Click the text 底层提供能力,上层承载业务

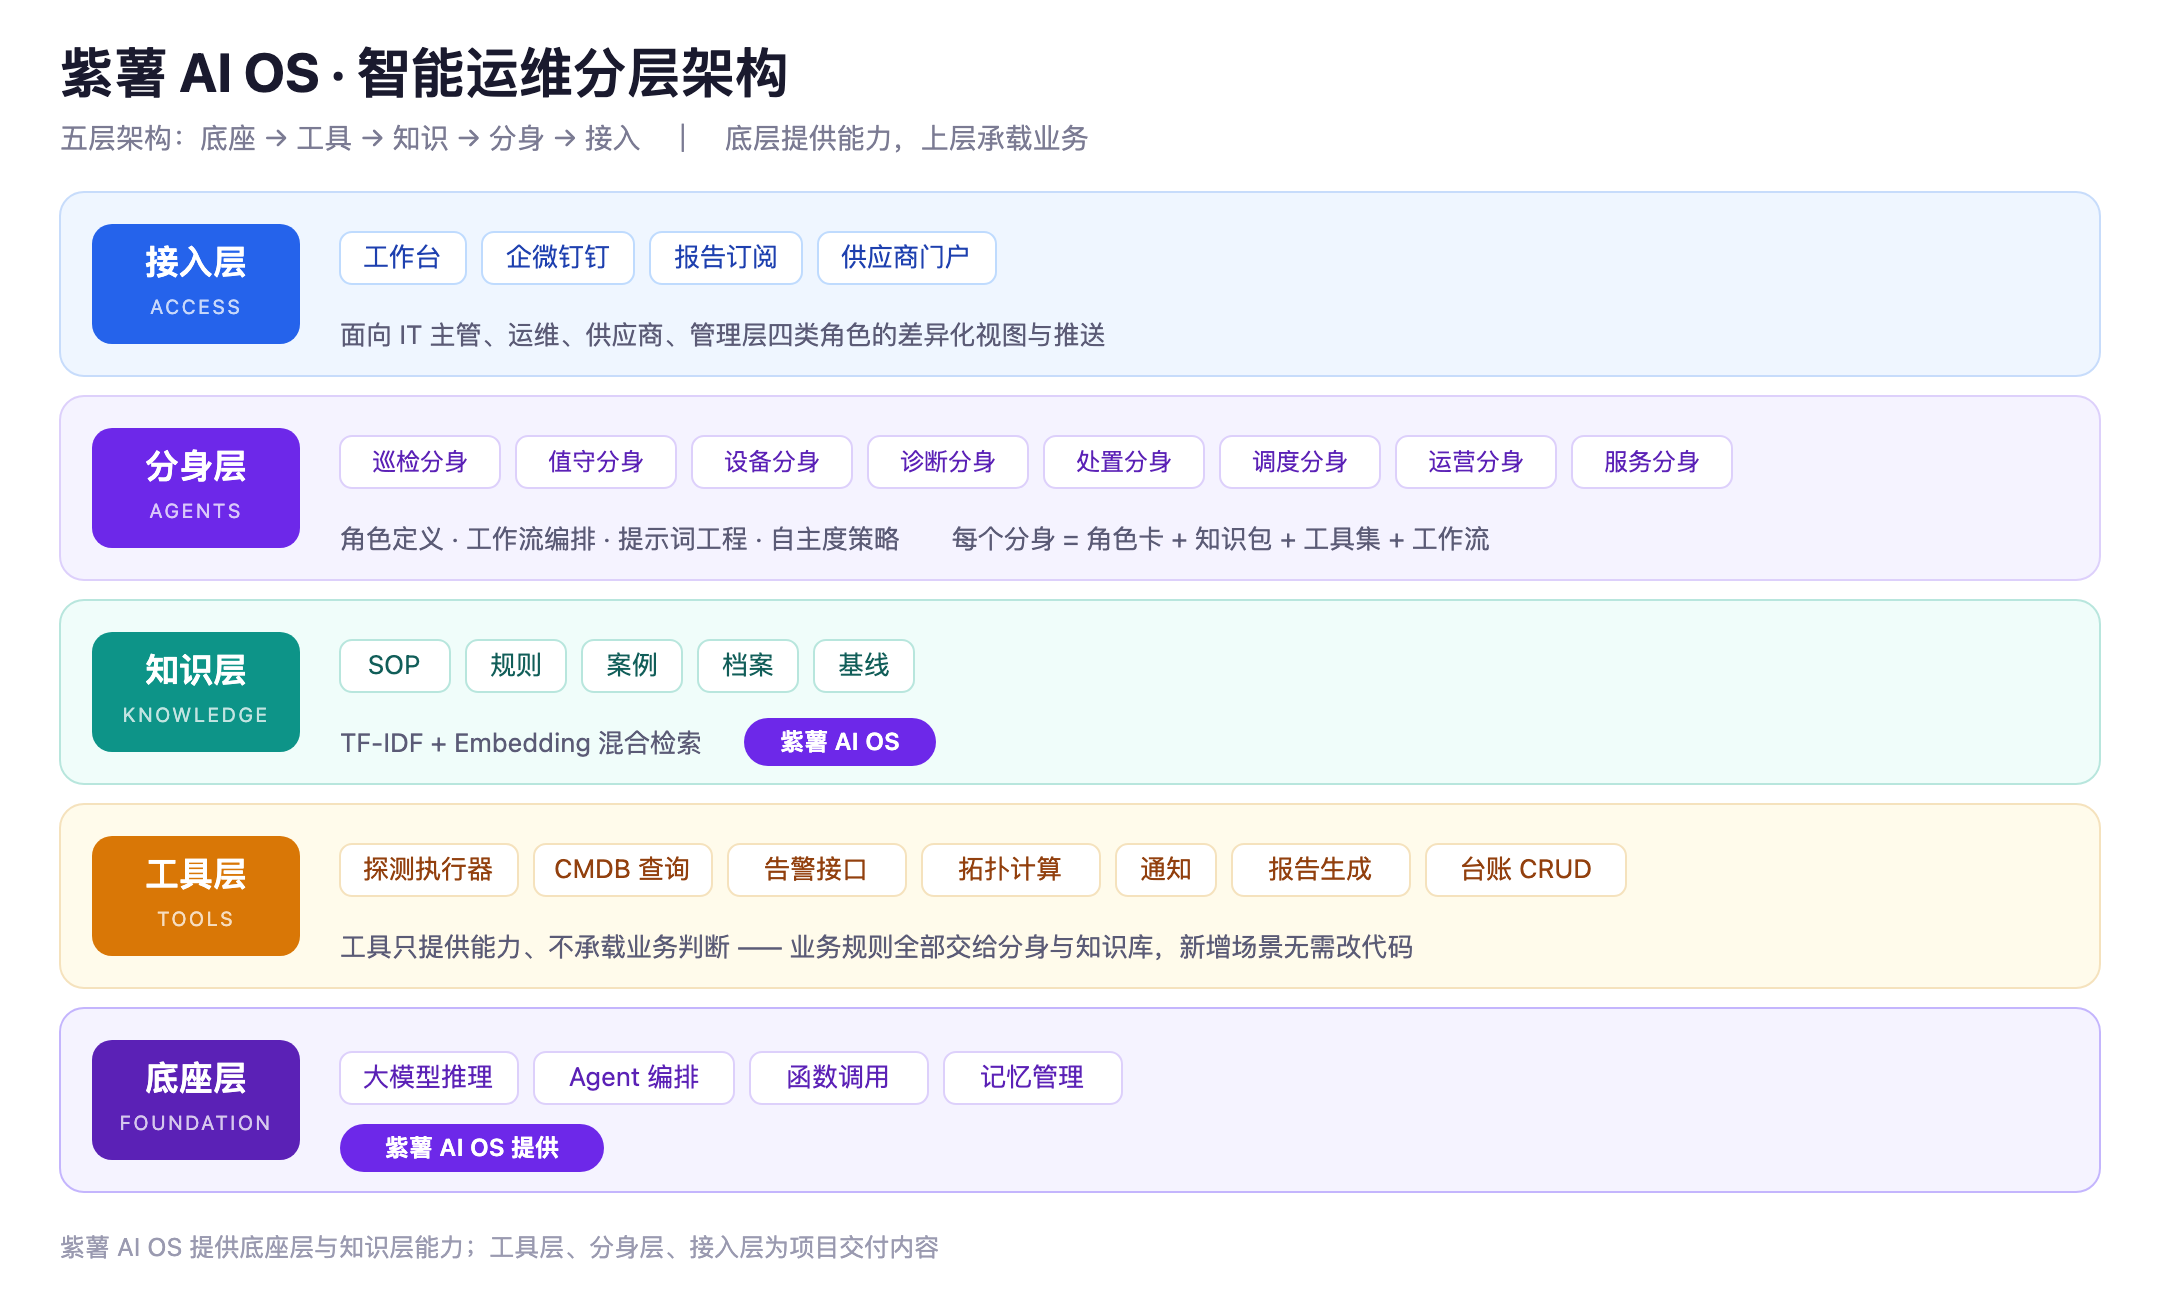click(906, 138)
